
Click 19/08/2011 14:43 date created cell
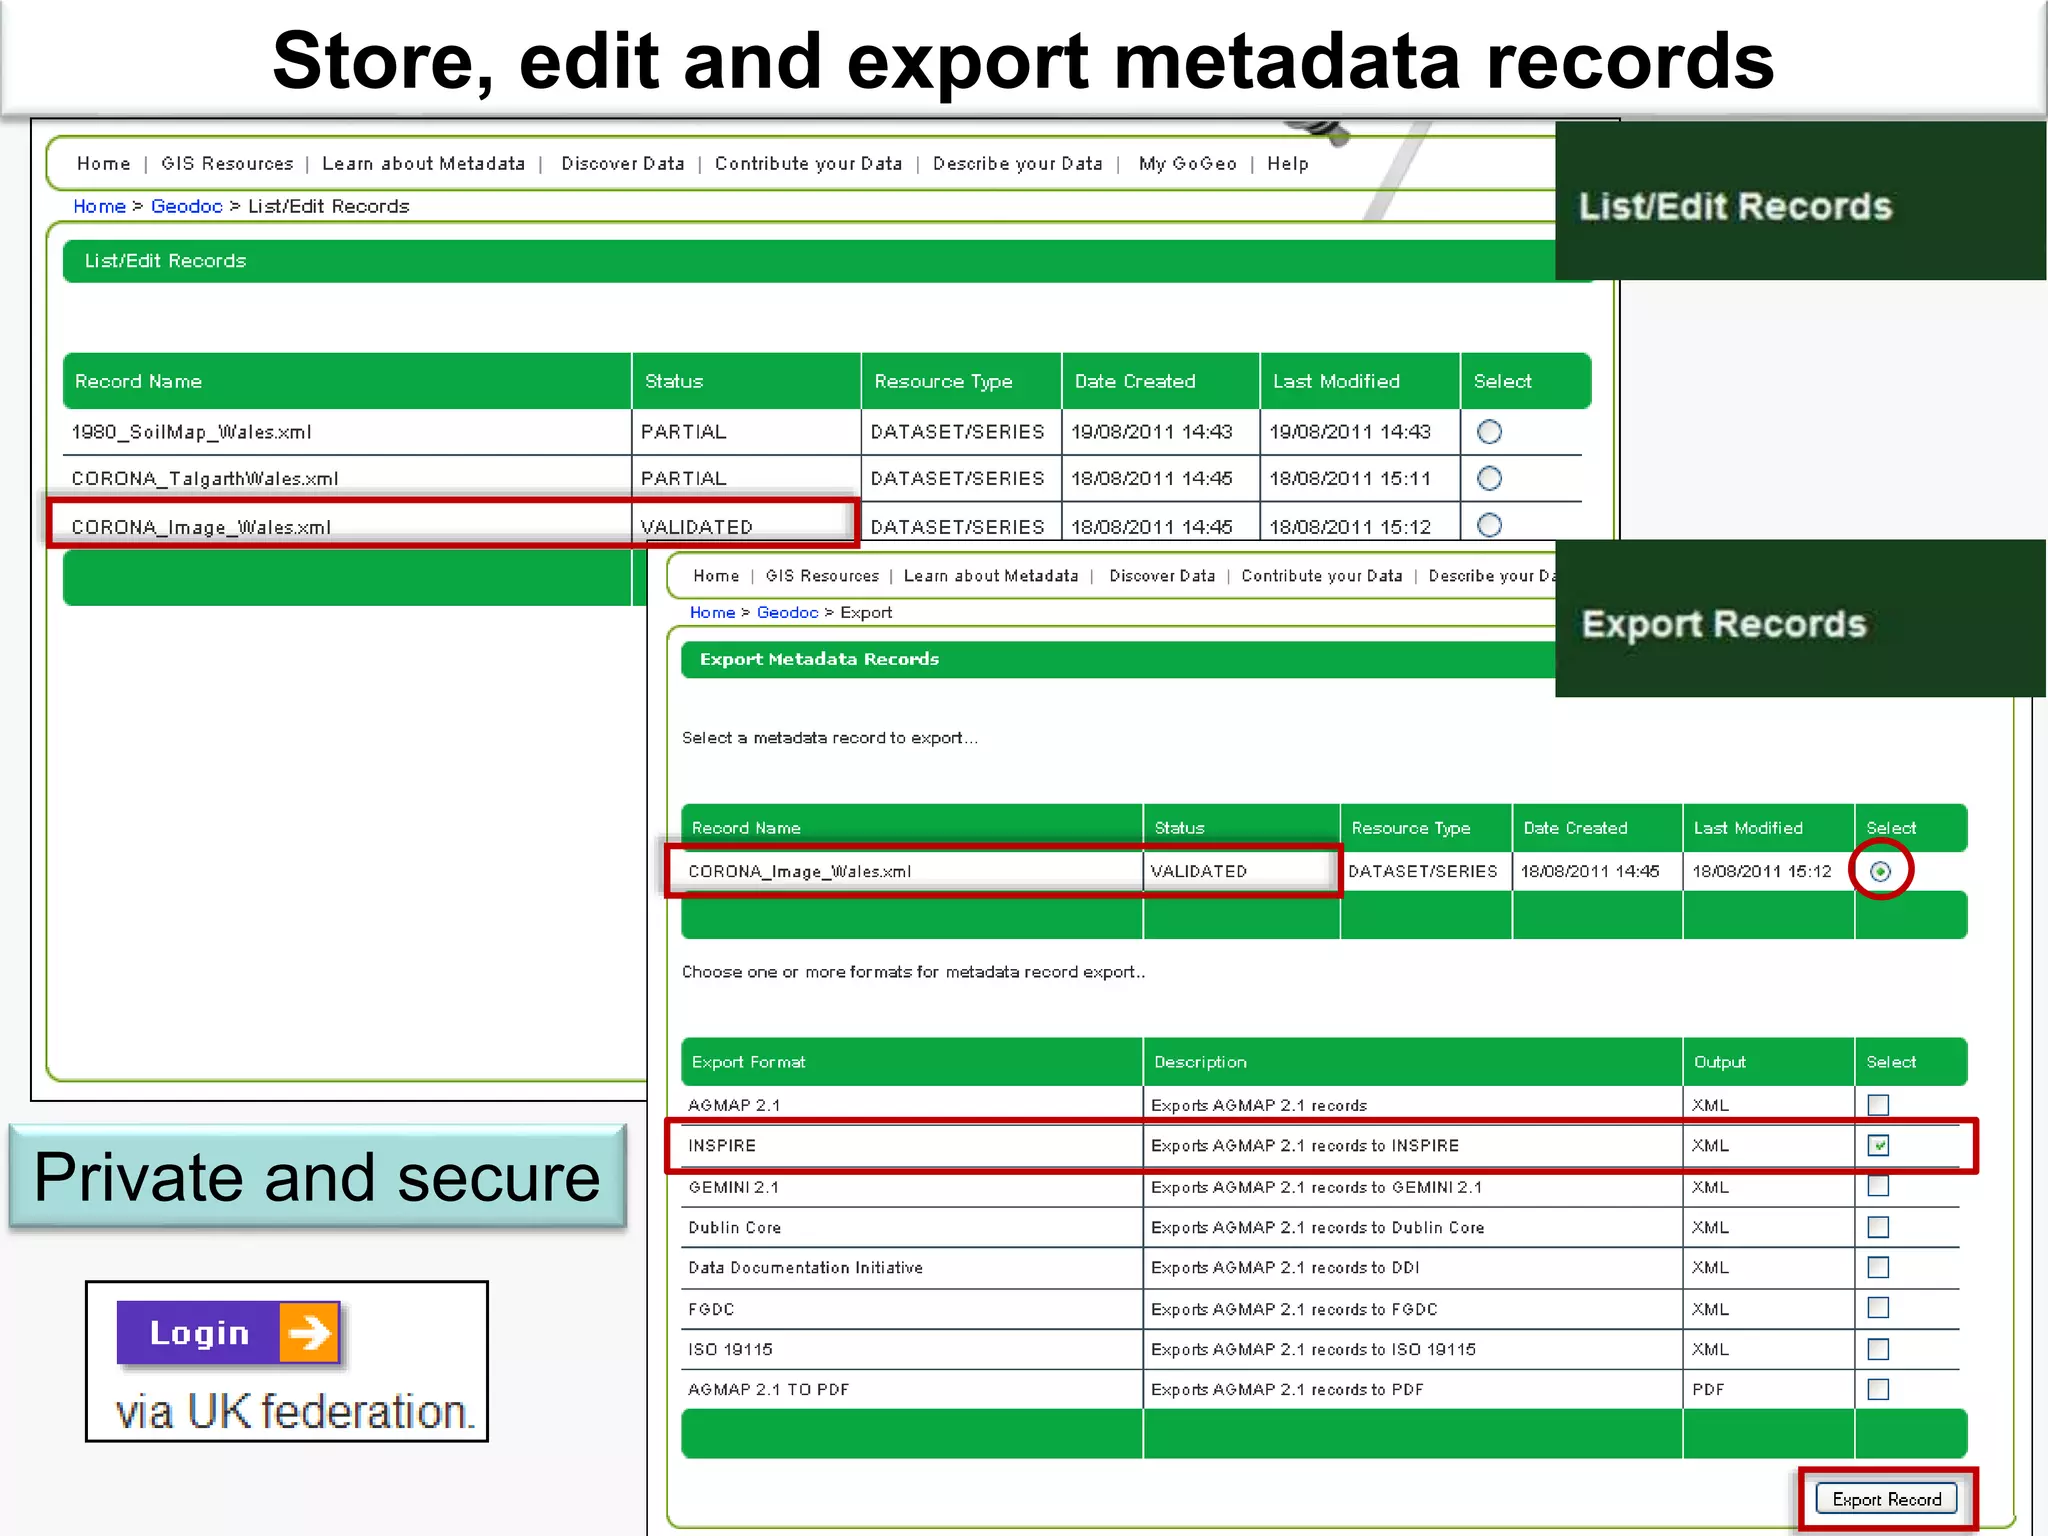[x=1151, y=432]
